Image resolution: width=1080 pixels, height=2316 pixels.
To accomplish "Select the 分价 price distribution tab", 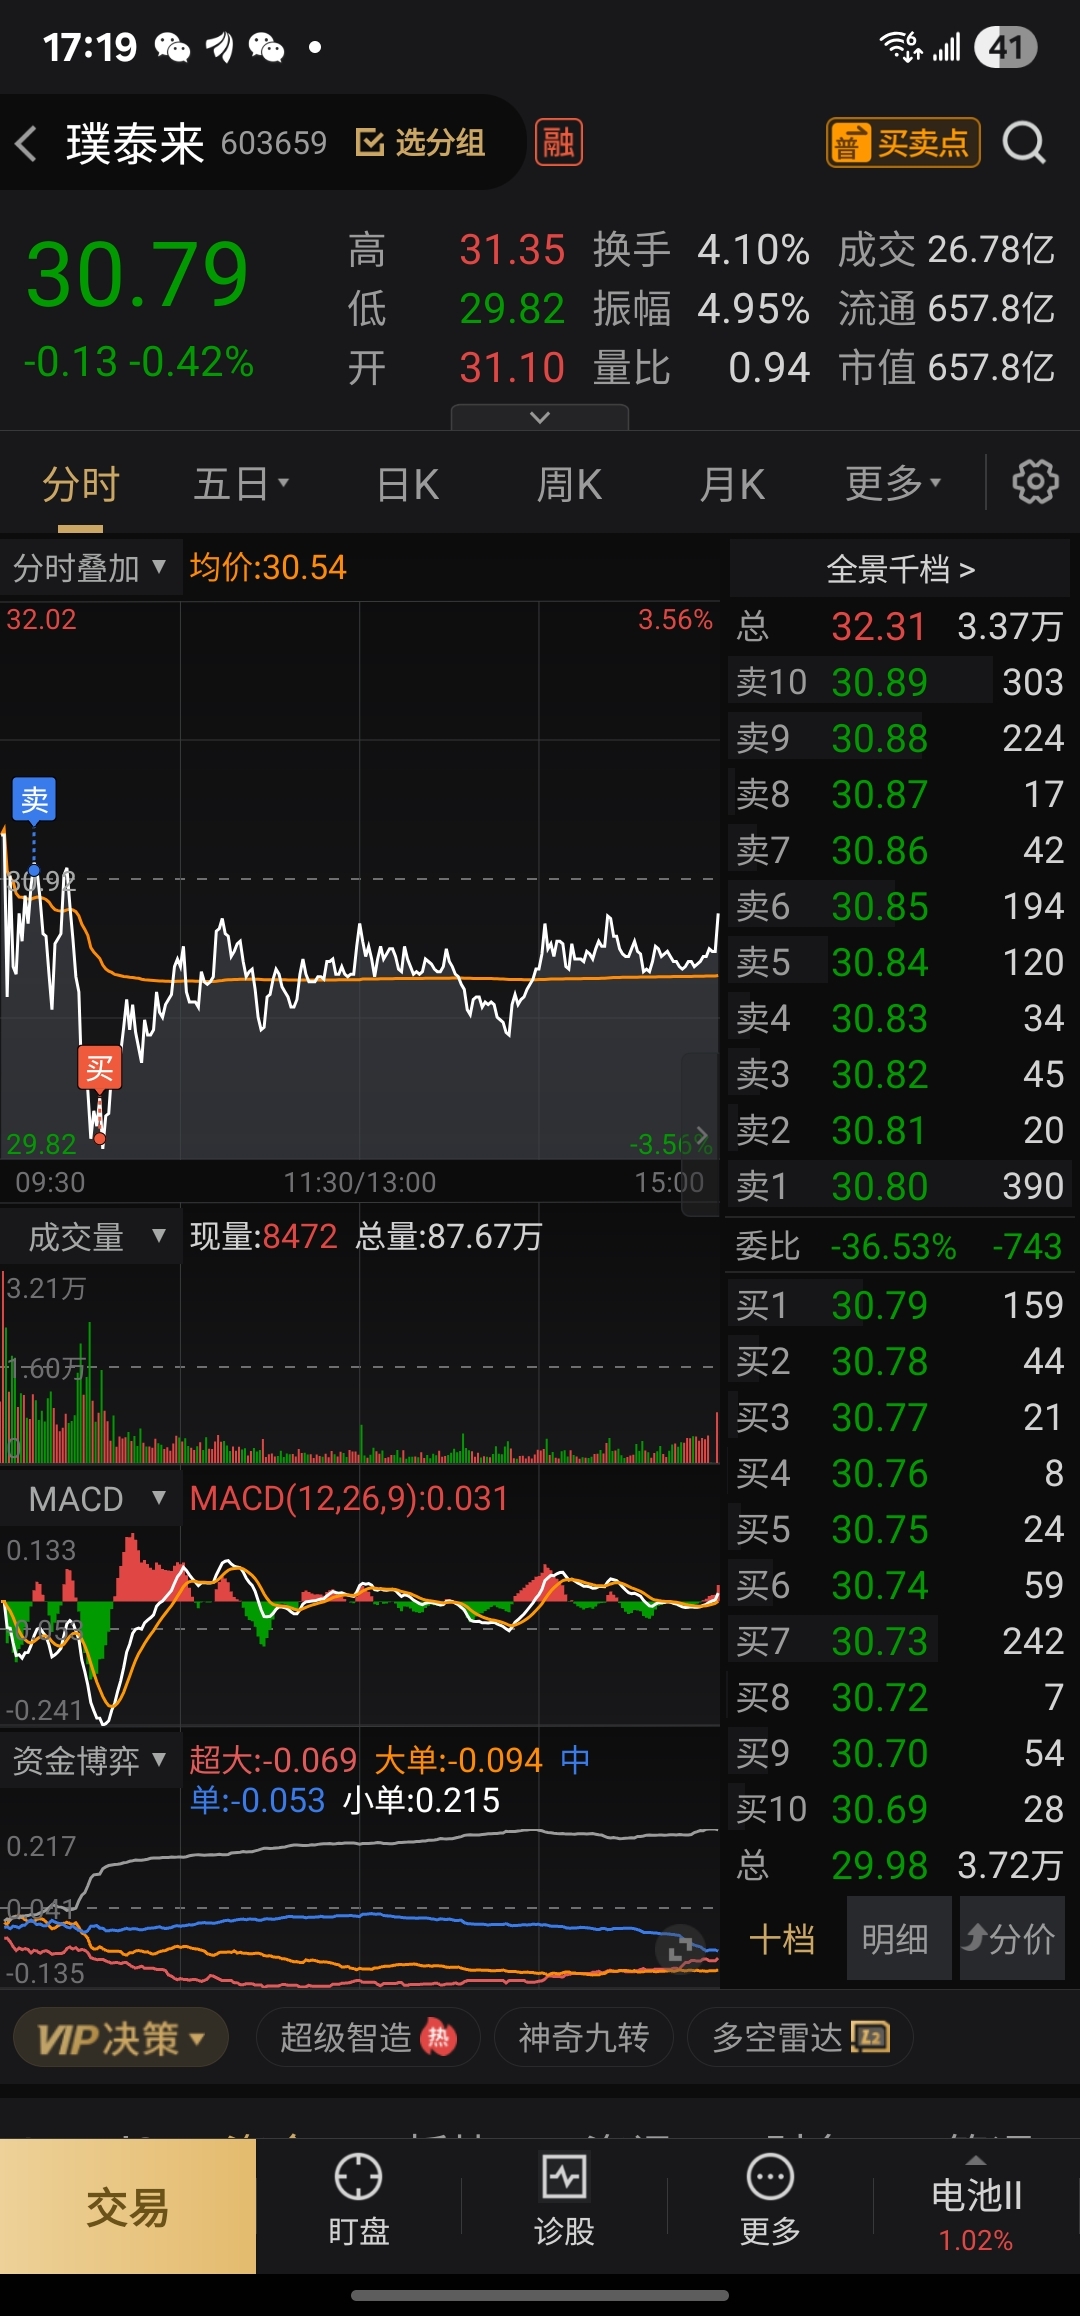I will (1010, 1939).
